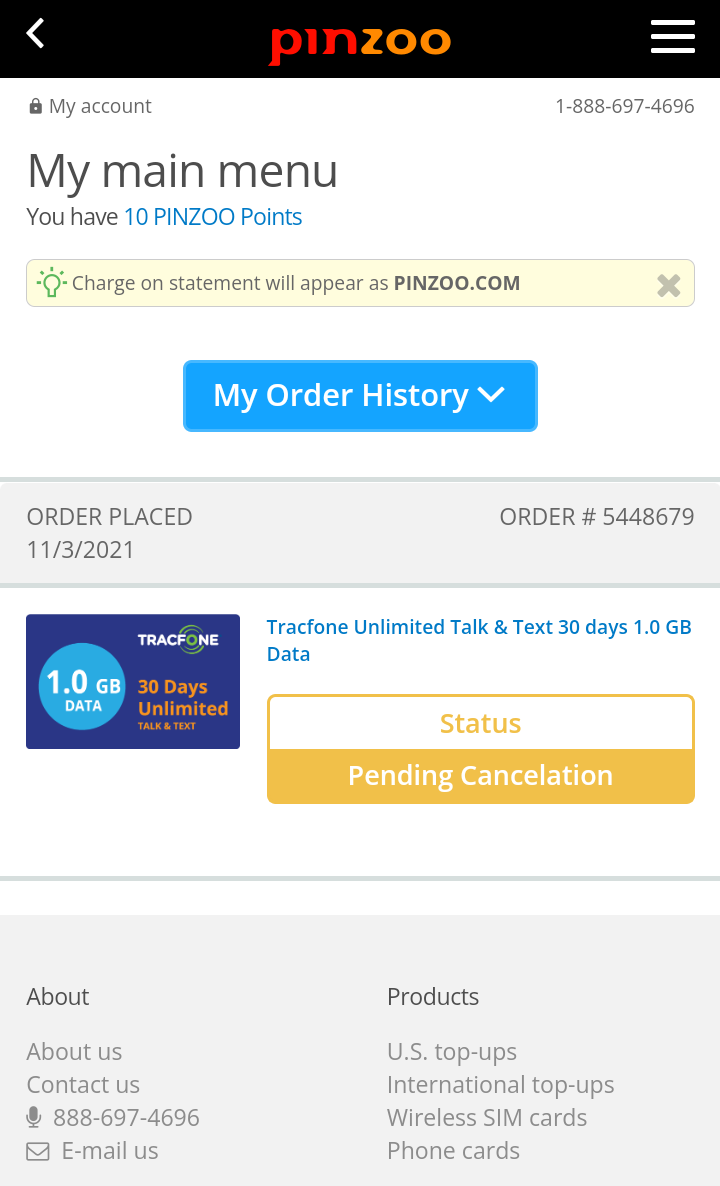Open the Contact us footer link

(83, 1085)
